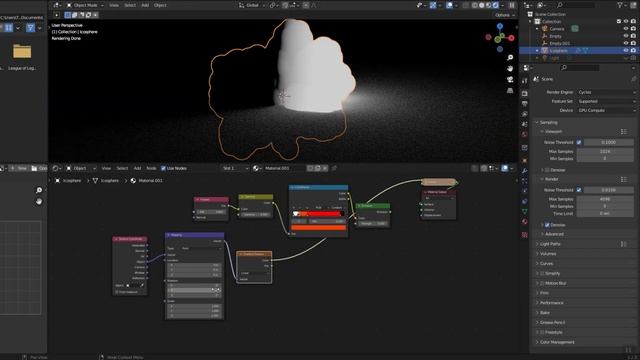Image resolution: width=640 pixels, height=360 pixels.
Task: Open the Output properties tab icon
Action: point(524,104)
